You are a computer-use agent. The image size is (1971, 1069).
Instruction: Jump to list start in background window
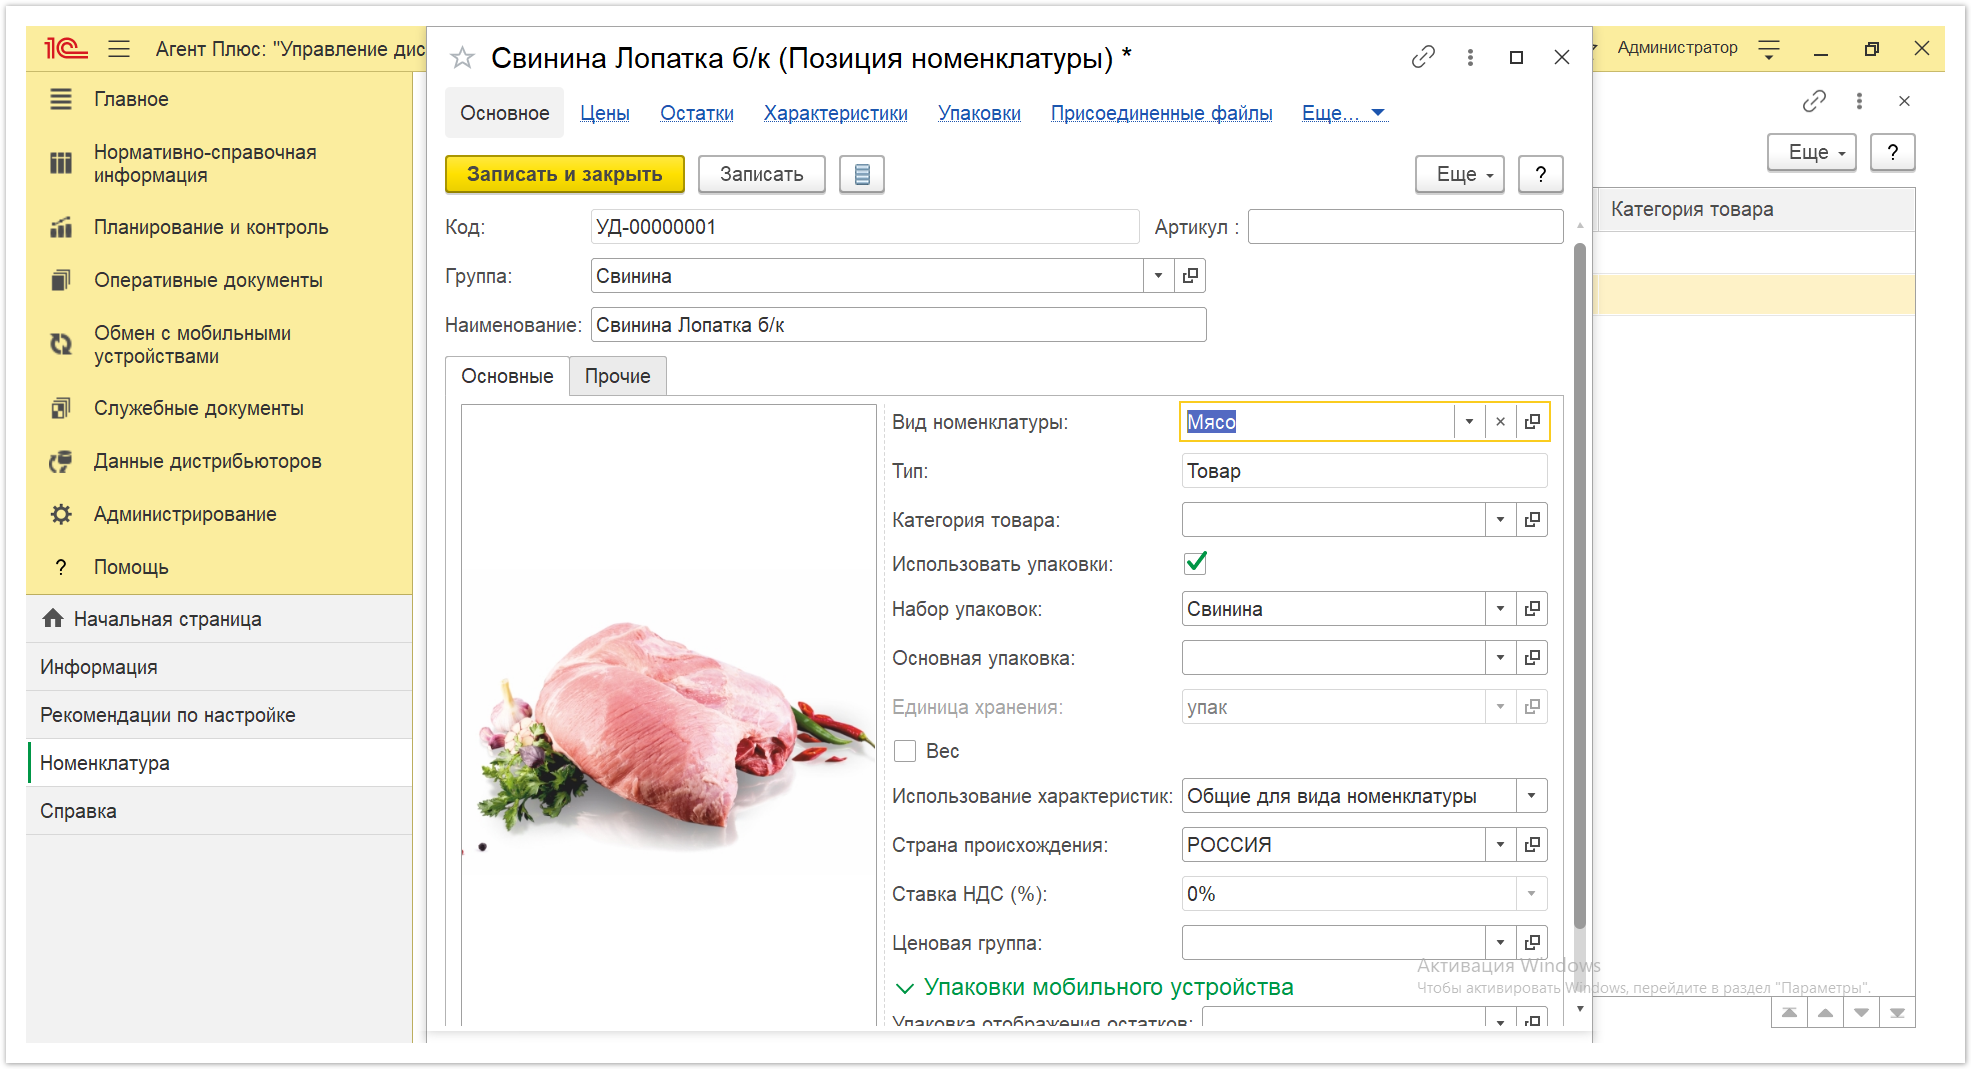click(x=1789, y=1013)
